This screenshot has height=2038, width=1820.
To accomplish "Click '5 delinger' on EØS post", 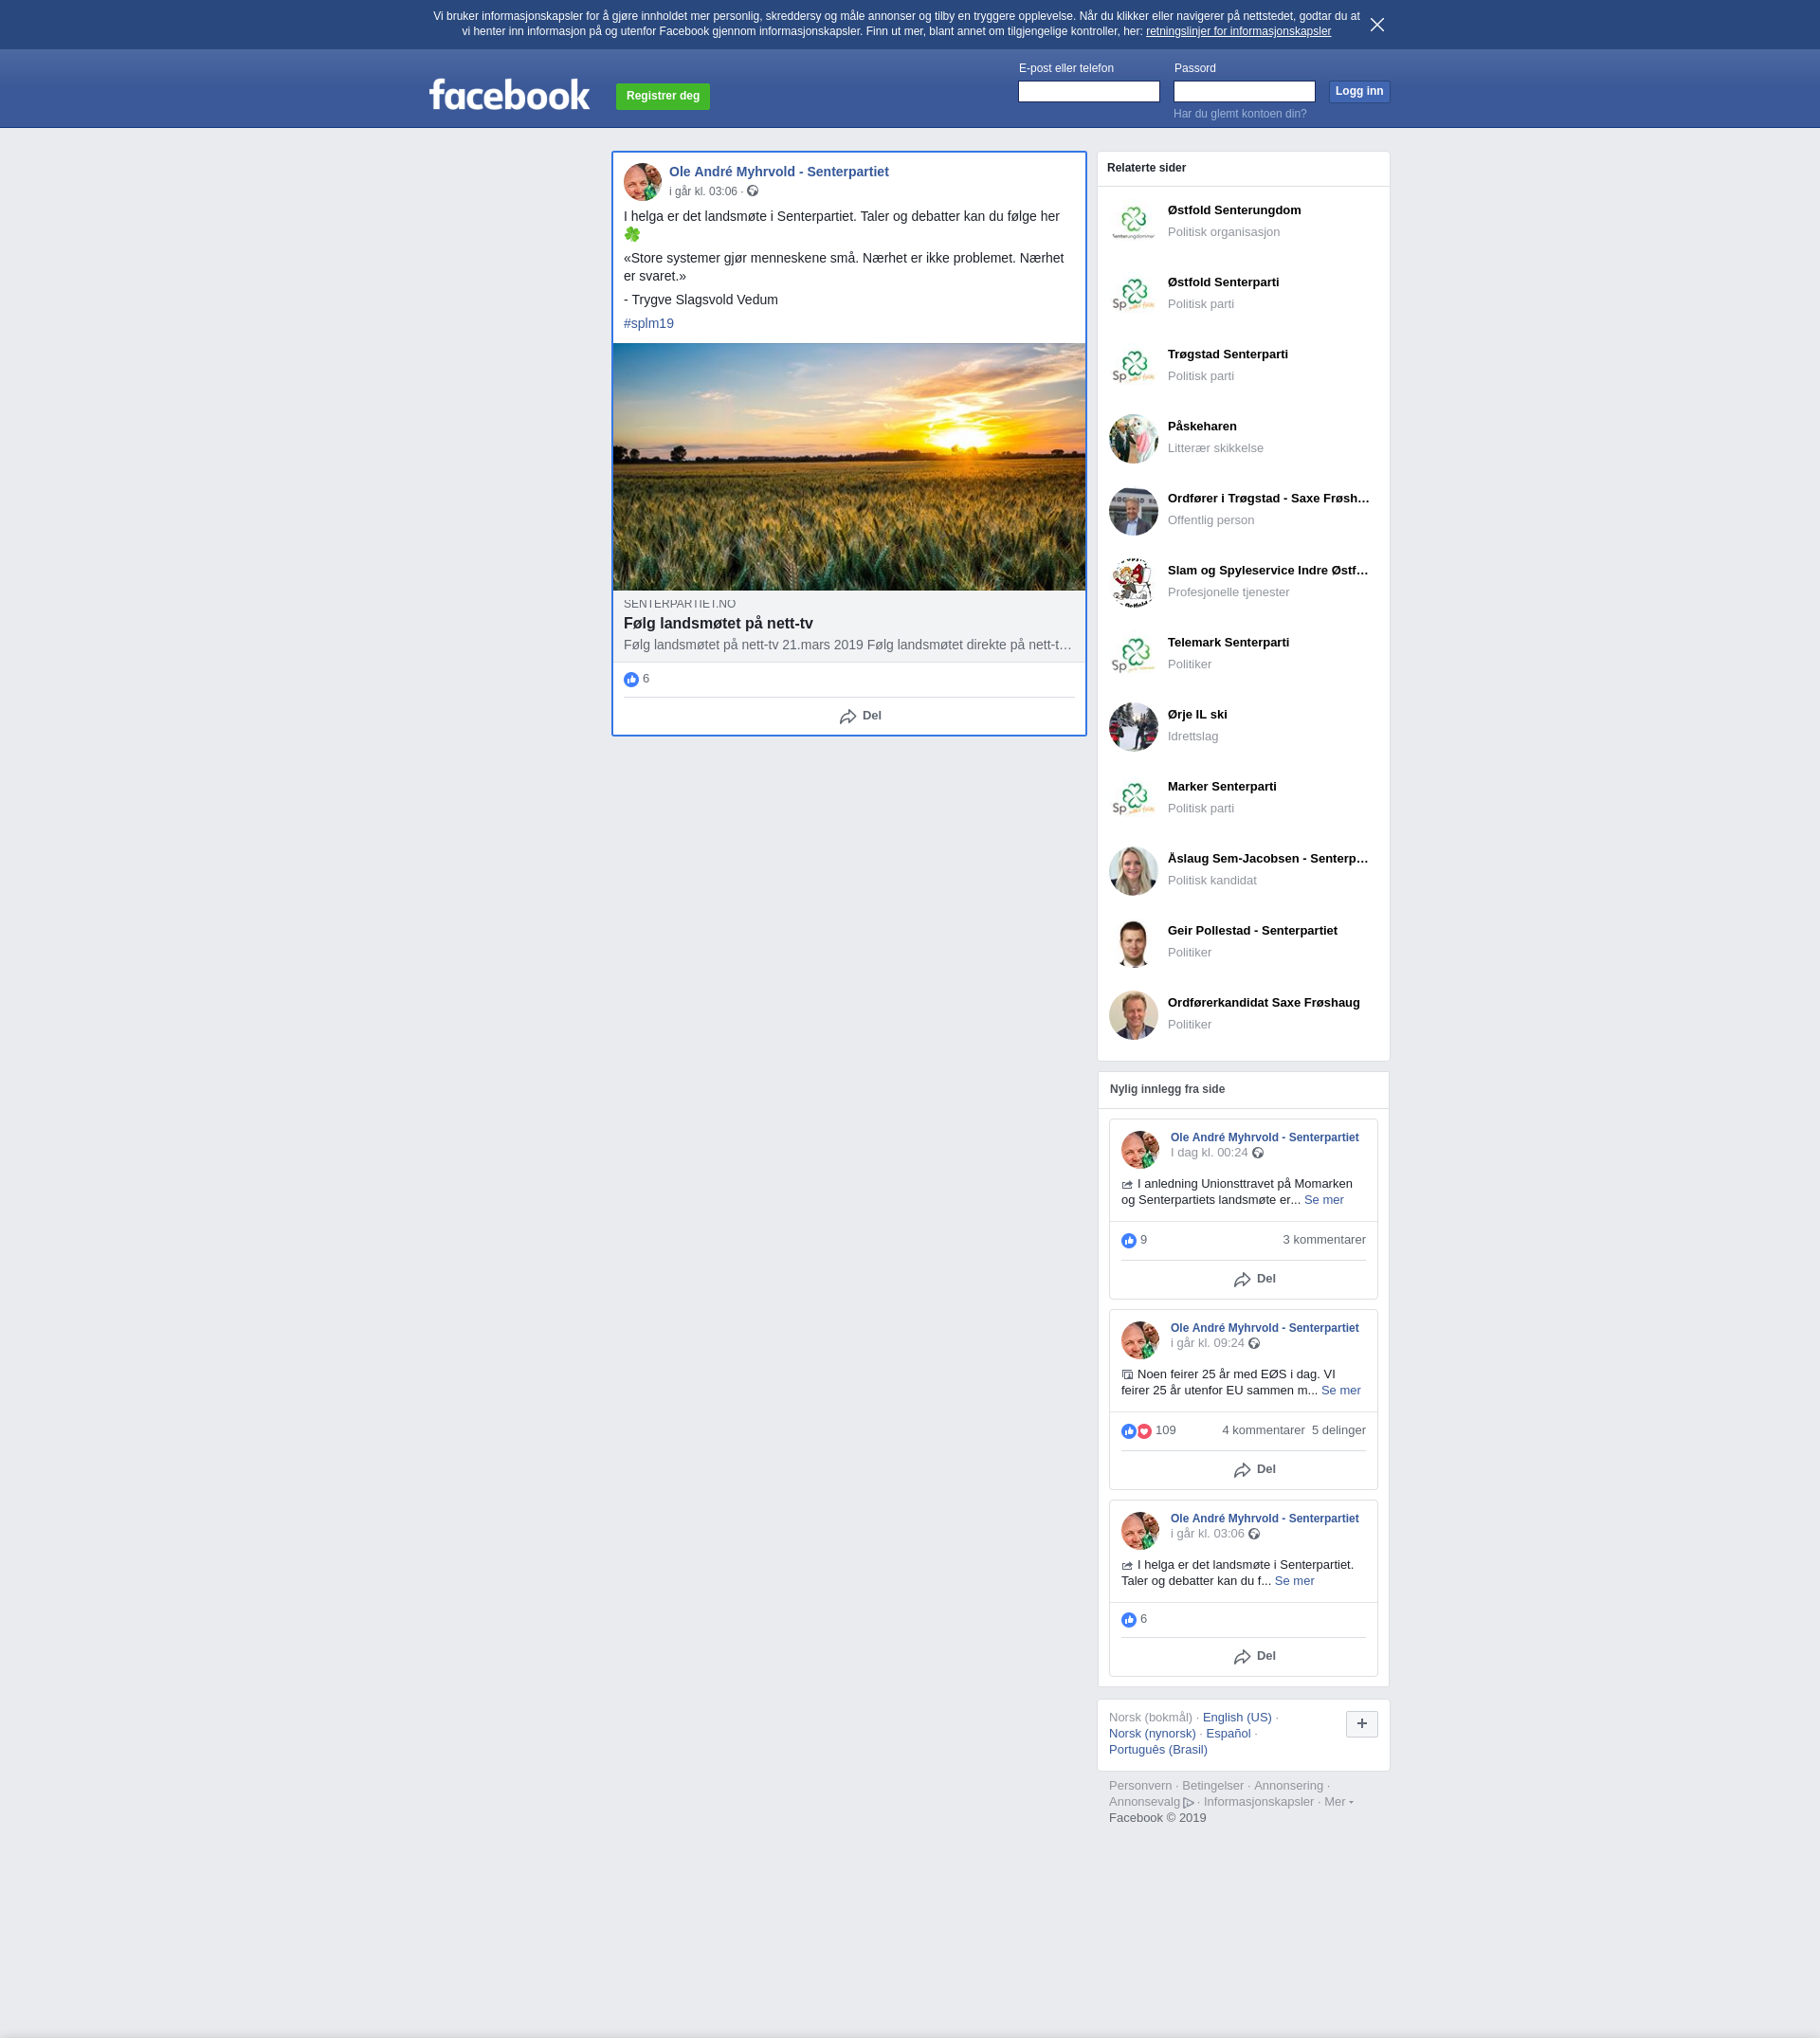I will 1338,1430.
